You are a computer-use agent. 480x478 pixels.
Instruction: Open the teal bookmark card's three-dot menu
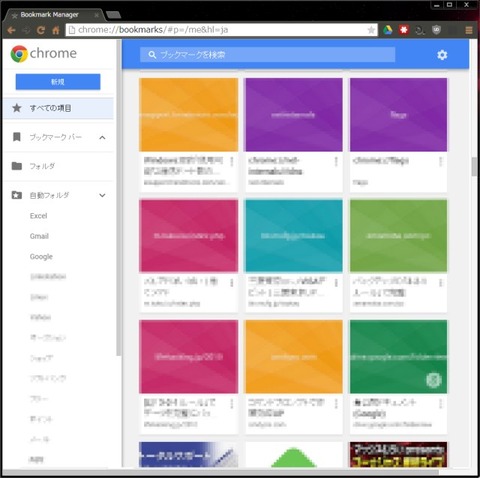[336, 283]
